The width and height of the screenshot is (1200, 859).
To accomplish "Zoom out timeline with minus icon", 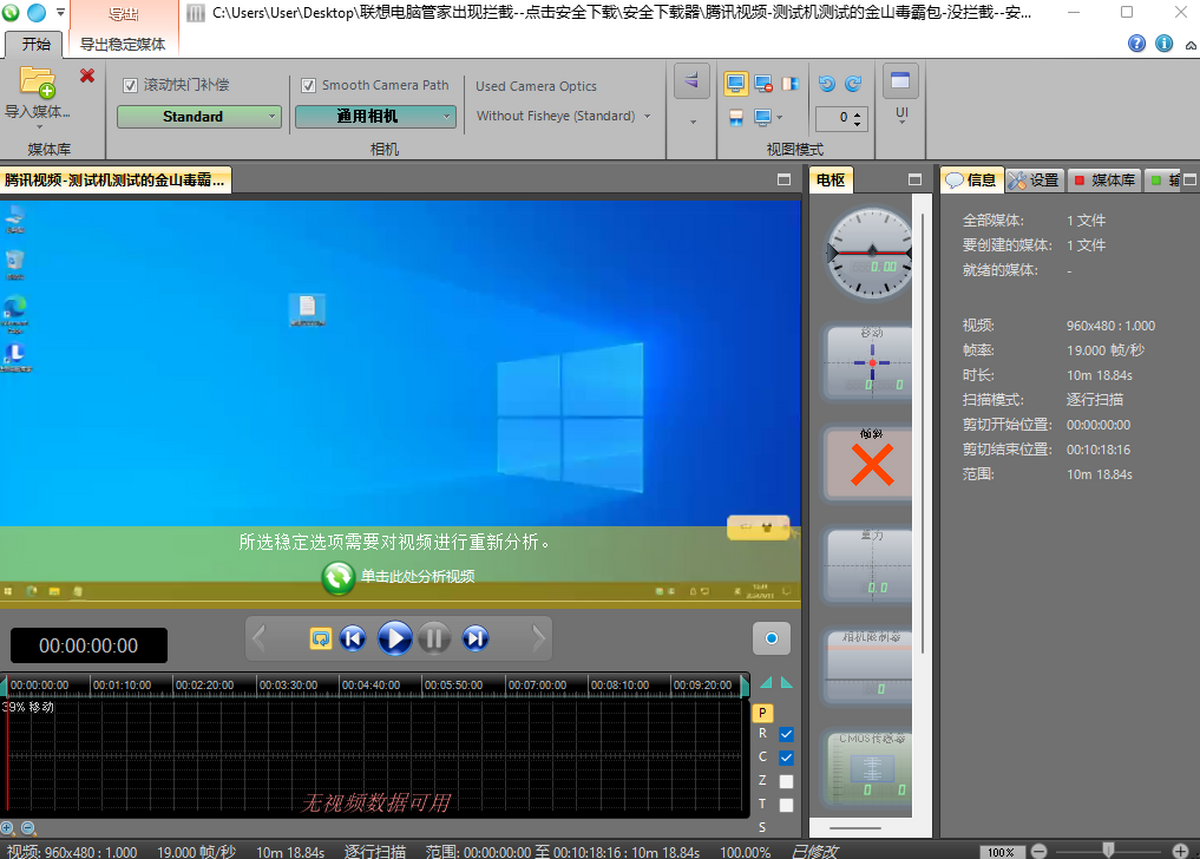I will (x=28, y=828).
